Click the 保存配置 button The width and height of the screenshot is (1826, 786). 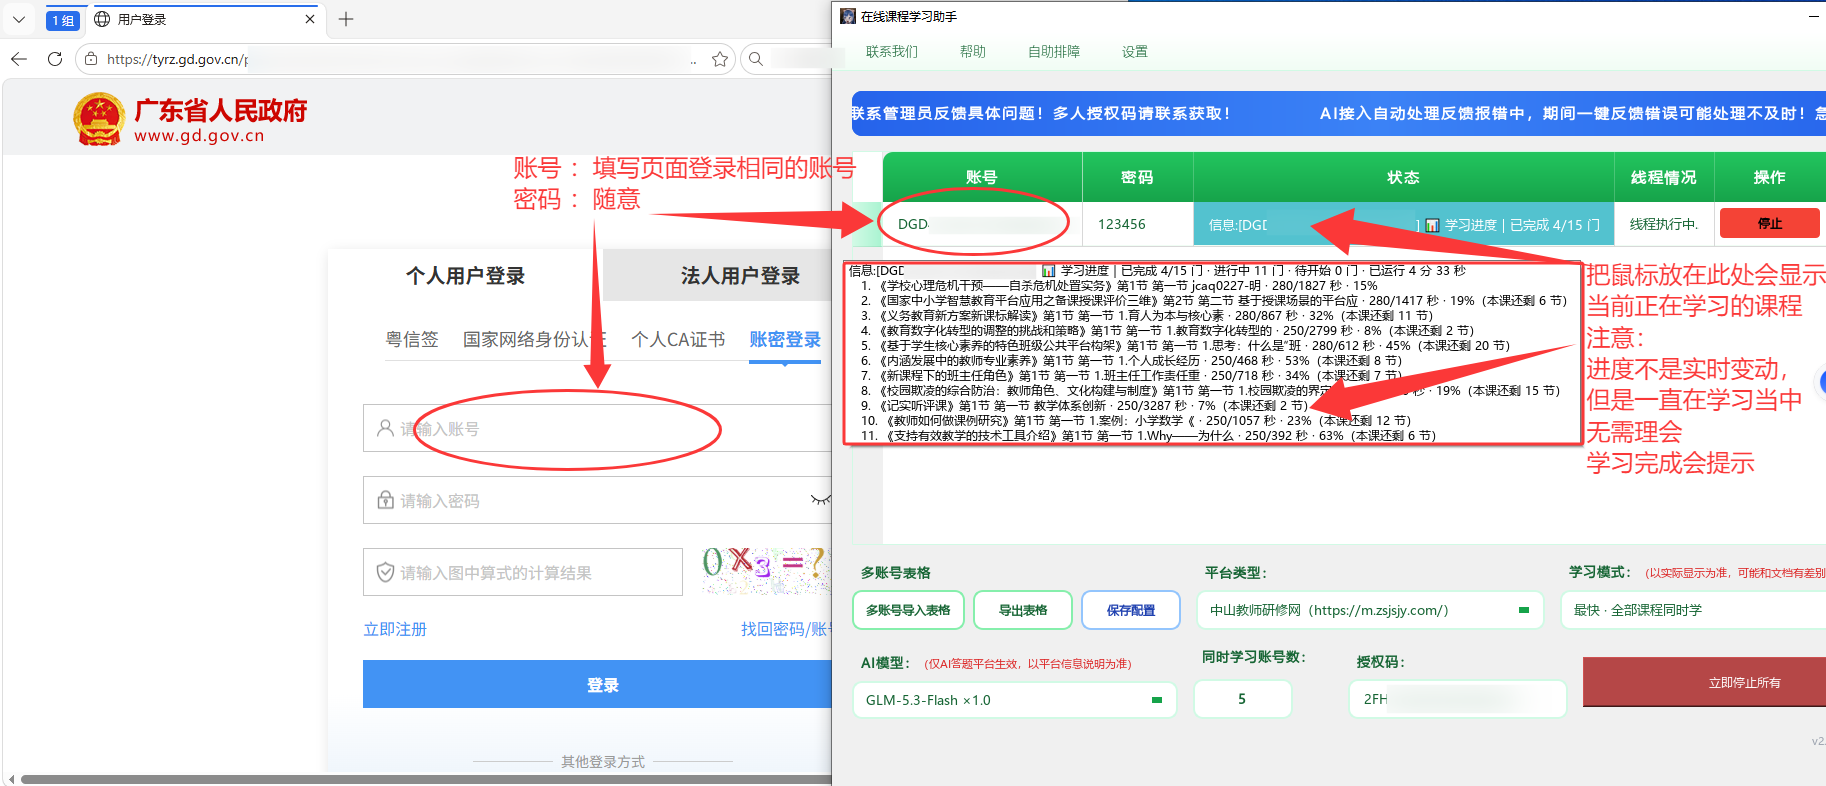[x=1131, y=610]
